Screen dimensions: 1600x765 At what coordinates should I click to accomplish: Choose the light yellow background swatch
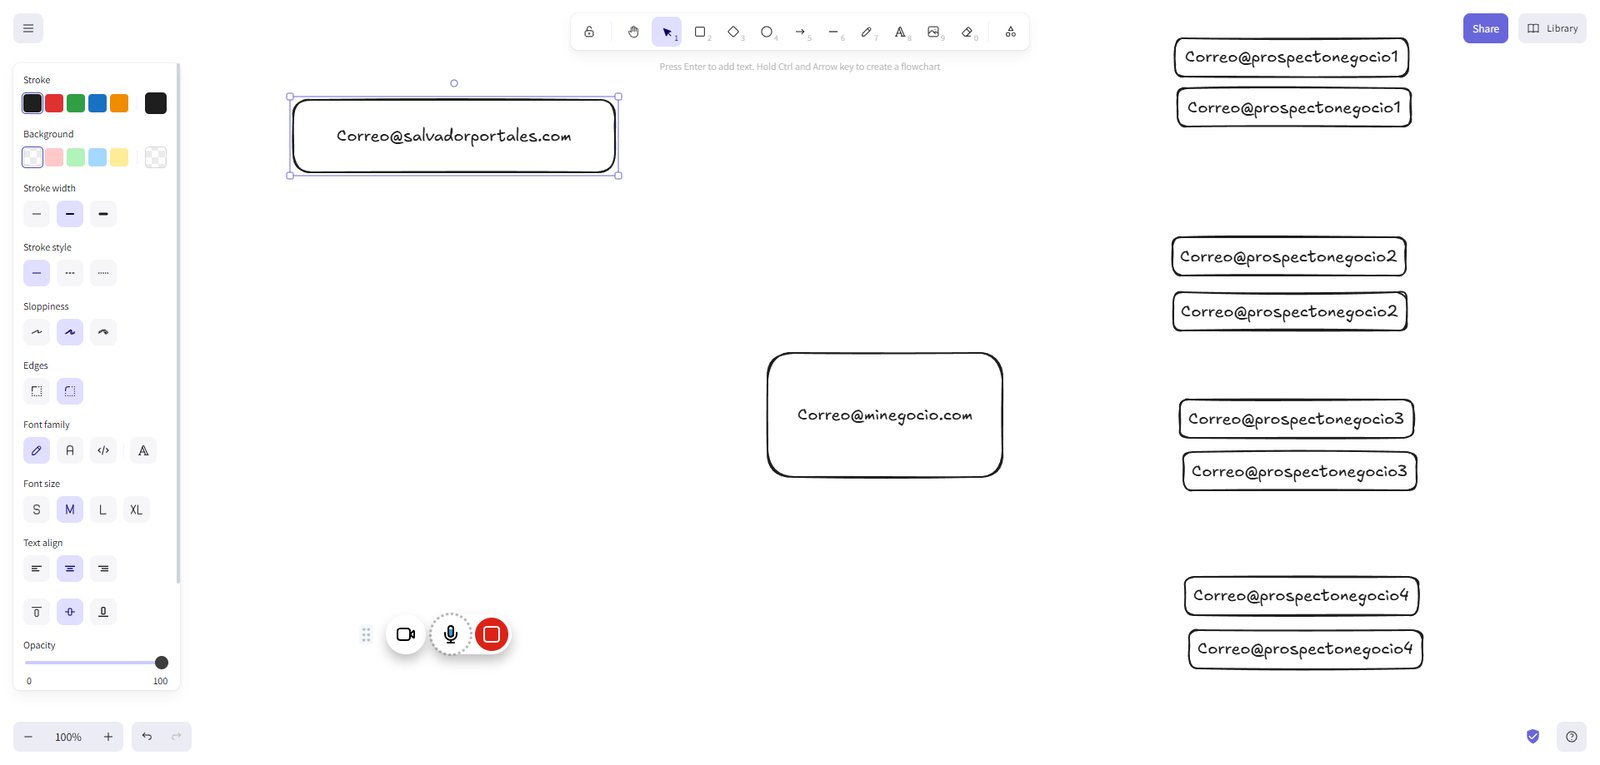pyautogui.click(x=119, y=157)
